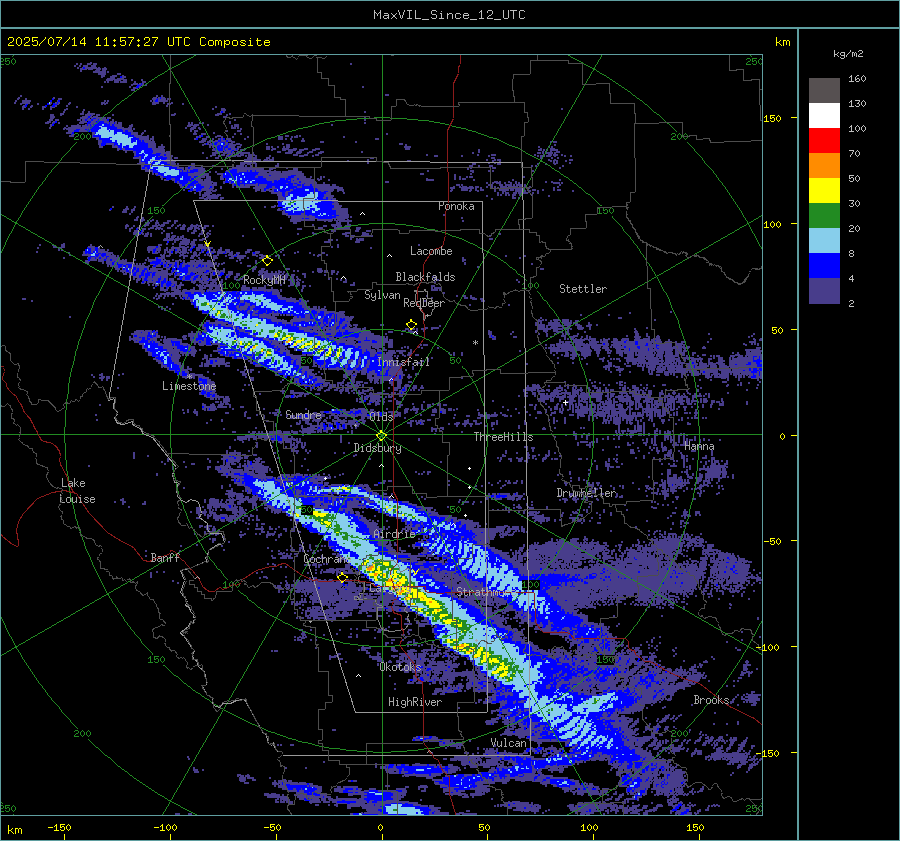Click the Blackfalds town label
Image resolution: width=900 pixels, height=841 pixels.
click(425, 277)
